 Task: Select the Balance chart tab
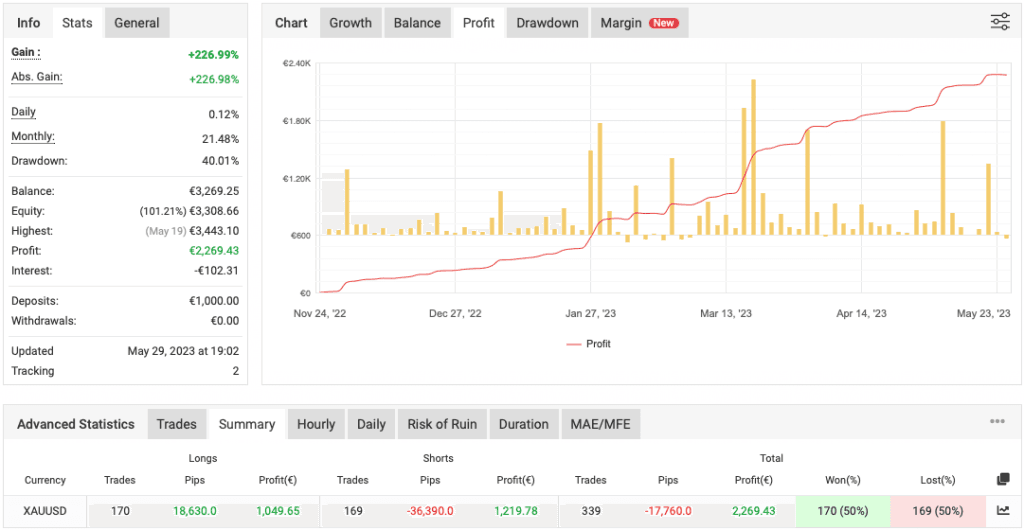[x=417, y=23]
